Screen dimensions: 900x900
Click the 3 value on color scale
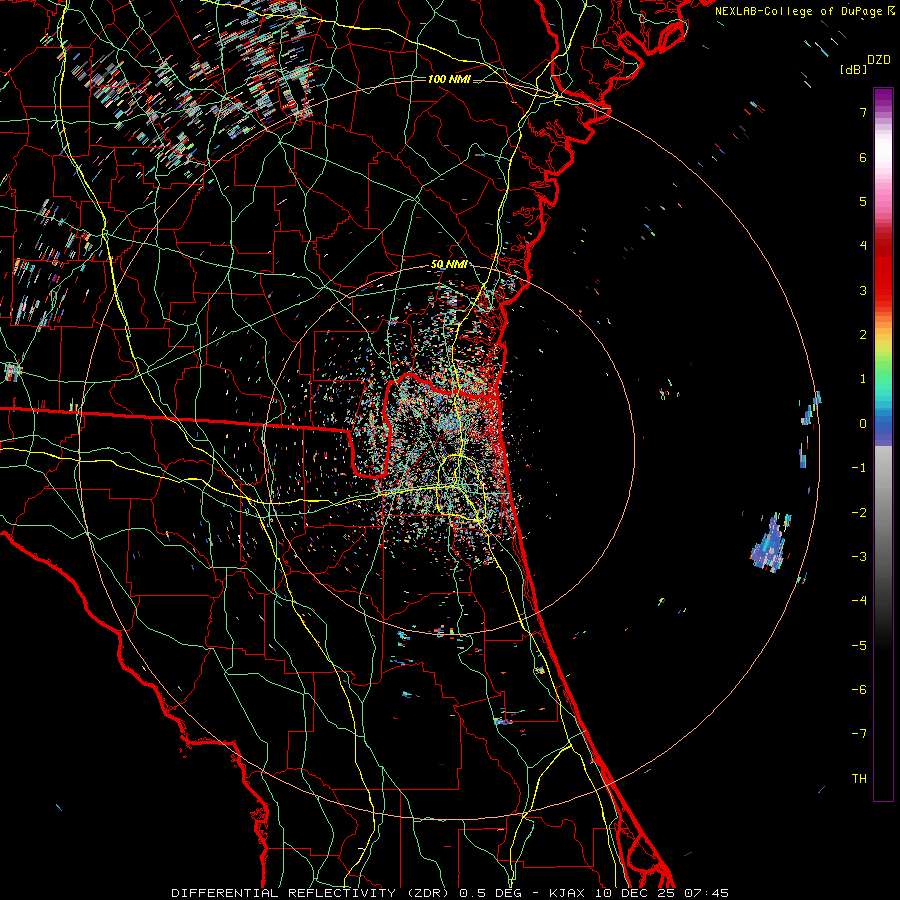point(863,290)
